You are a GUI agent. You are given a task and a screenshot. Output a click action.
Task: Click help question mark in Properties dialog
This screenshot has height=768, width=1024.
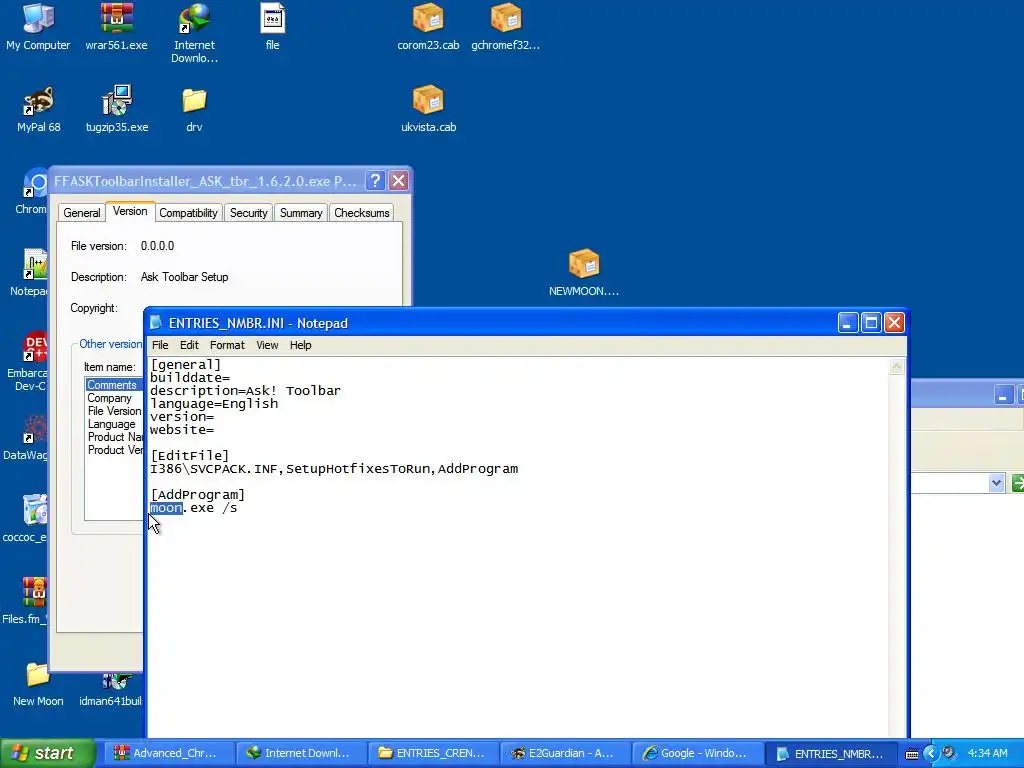pos(375,181)
